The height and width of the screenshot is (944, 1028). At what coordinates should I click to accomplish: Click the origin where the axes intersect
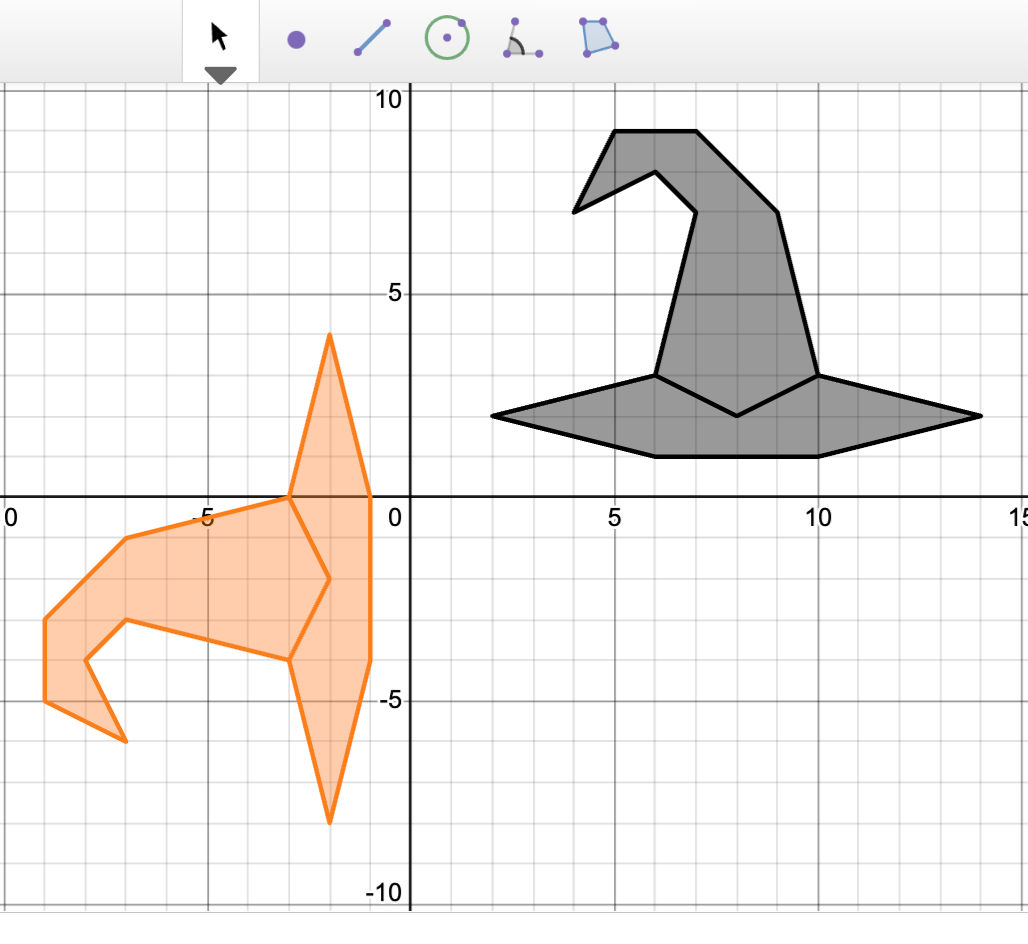411,496
